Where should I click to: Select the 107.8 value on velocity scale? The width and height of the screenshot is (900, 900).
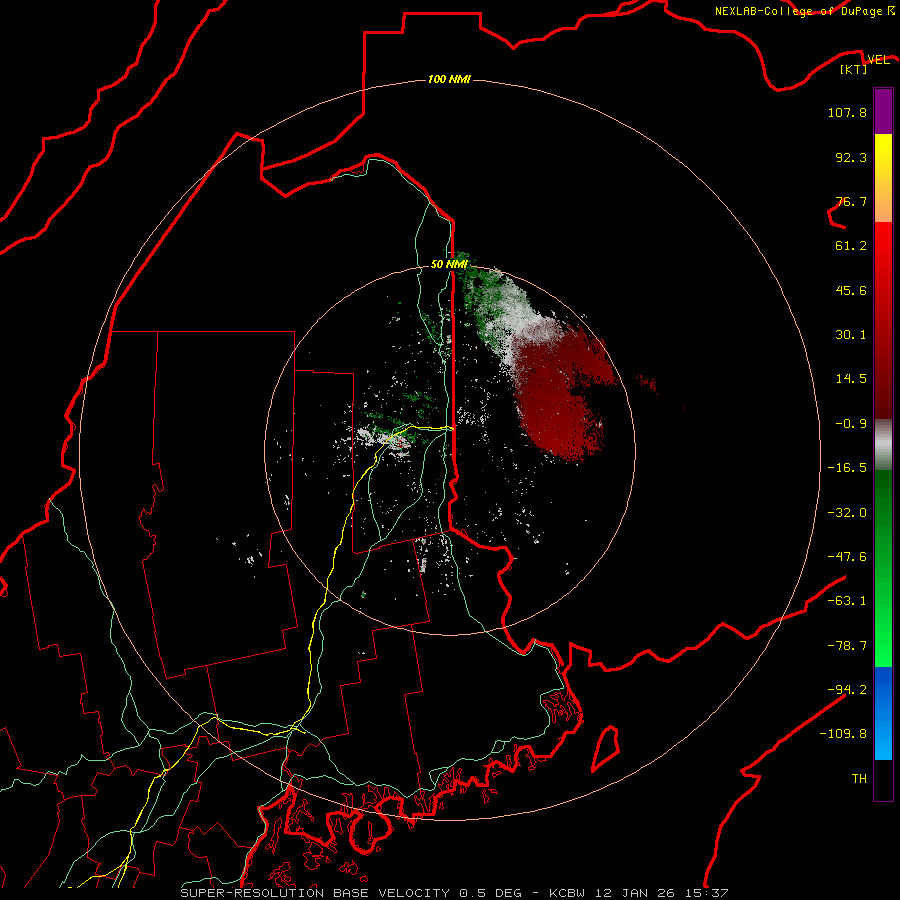[847, 112]
